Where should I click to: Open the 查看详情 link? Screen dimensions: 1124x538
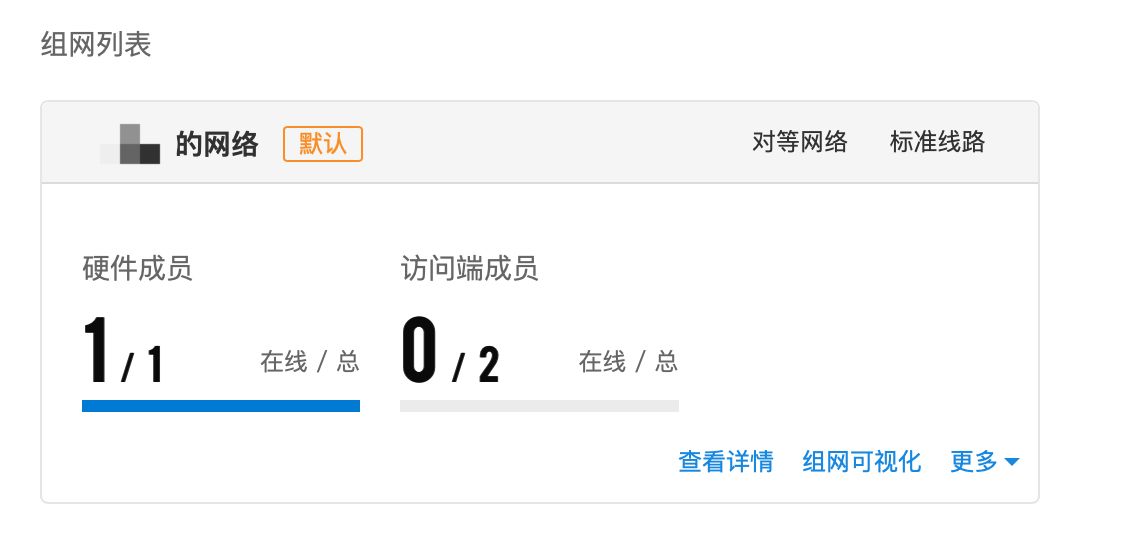[726, 461]
